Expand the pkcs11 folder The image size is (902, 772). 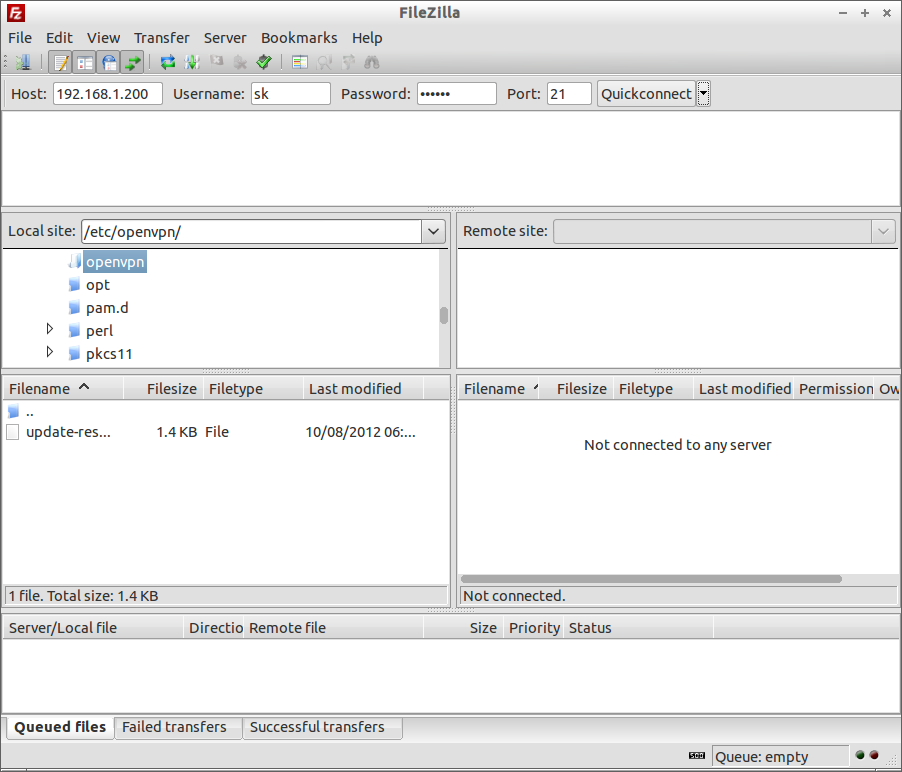(x=49, y=351)
